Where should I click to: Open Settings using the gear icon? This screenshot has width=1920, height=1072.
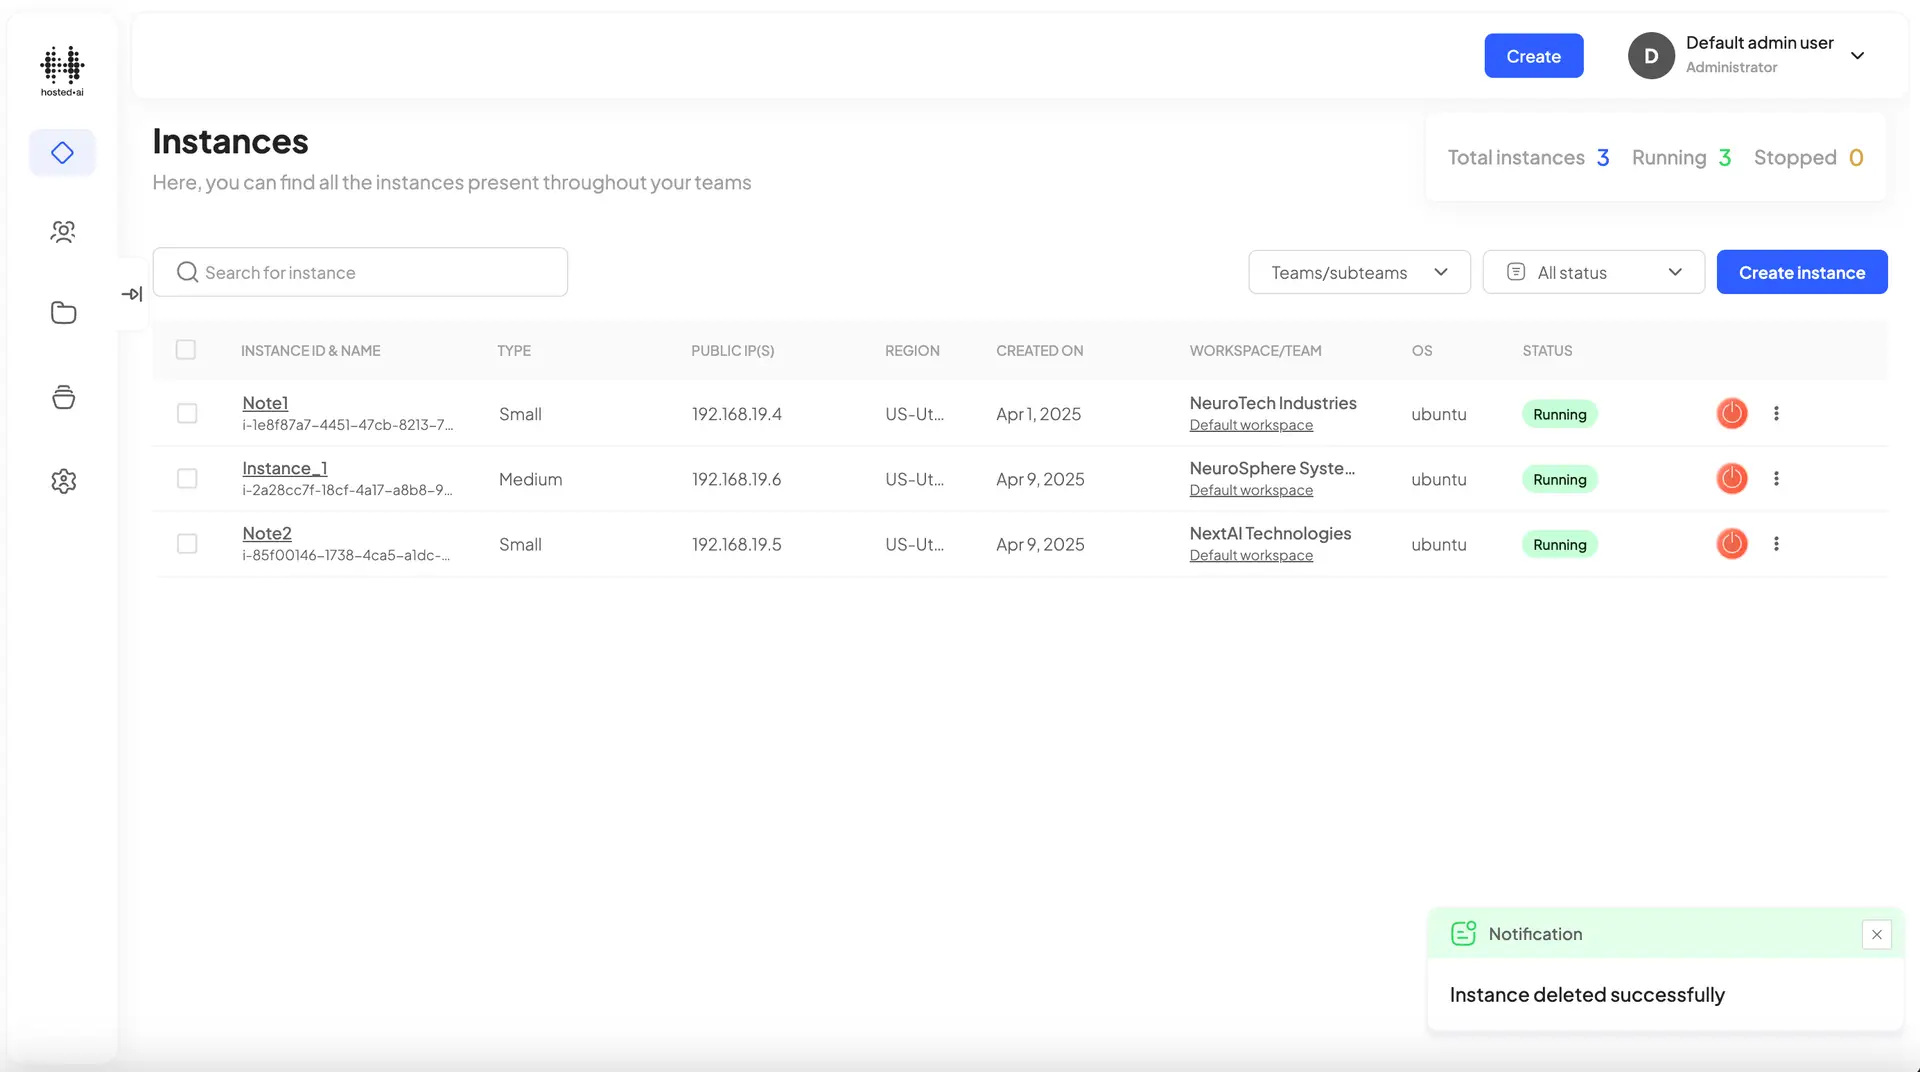pyautogui.click(x=62, y=481)
